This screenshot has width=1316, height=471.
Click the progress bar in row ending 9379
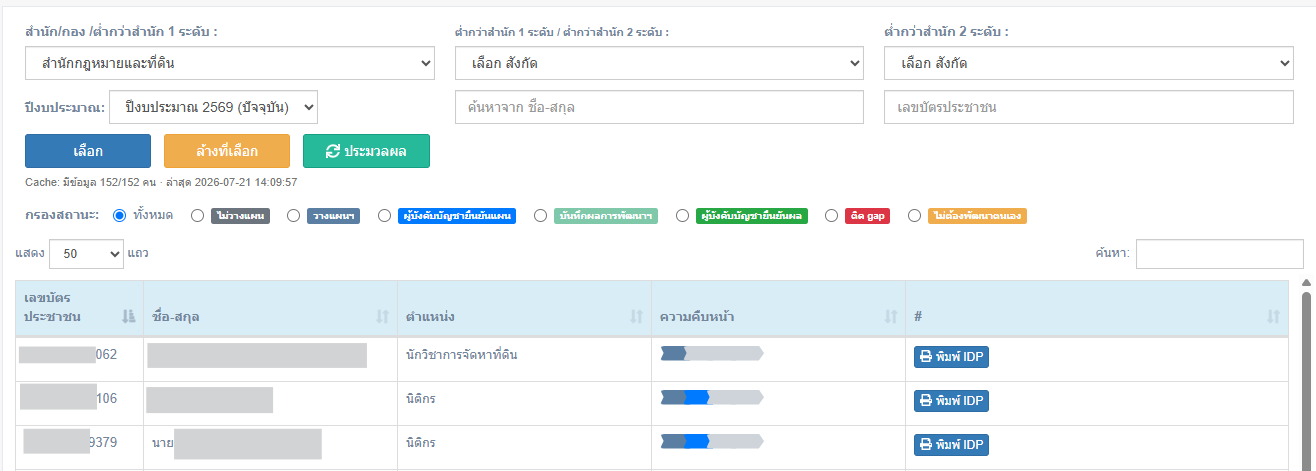click(712, 440)
